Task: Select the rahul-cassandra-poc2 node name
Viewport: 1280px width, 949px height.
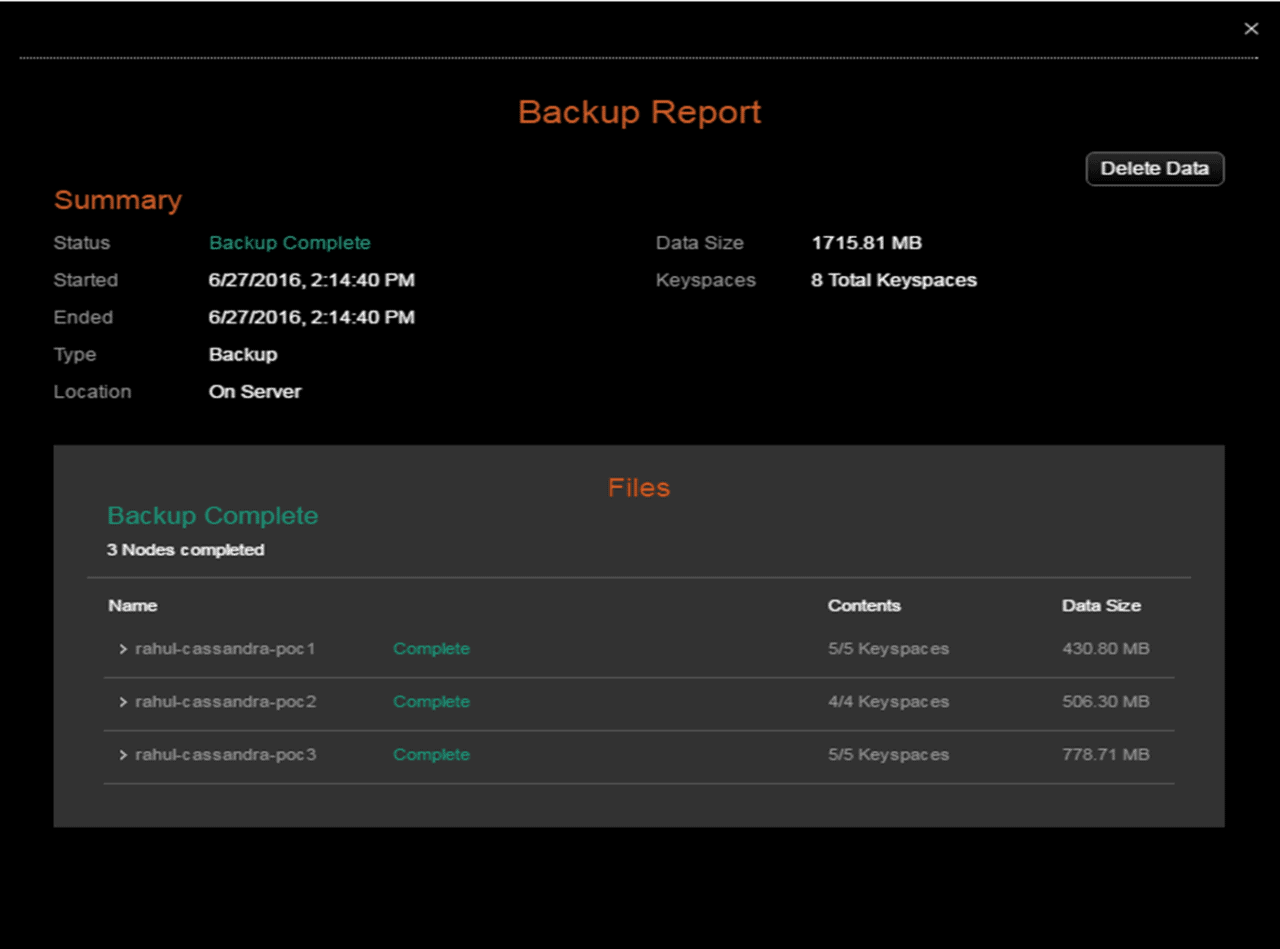Action: click(x=225, y=702)
